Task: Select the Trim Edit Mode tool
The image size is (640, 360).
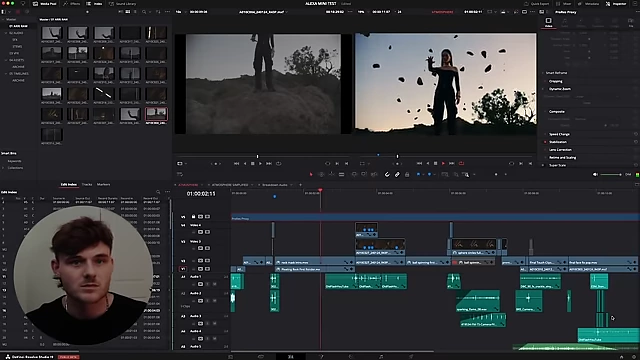Action: click(x=321, y=175)
